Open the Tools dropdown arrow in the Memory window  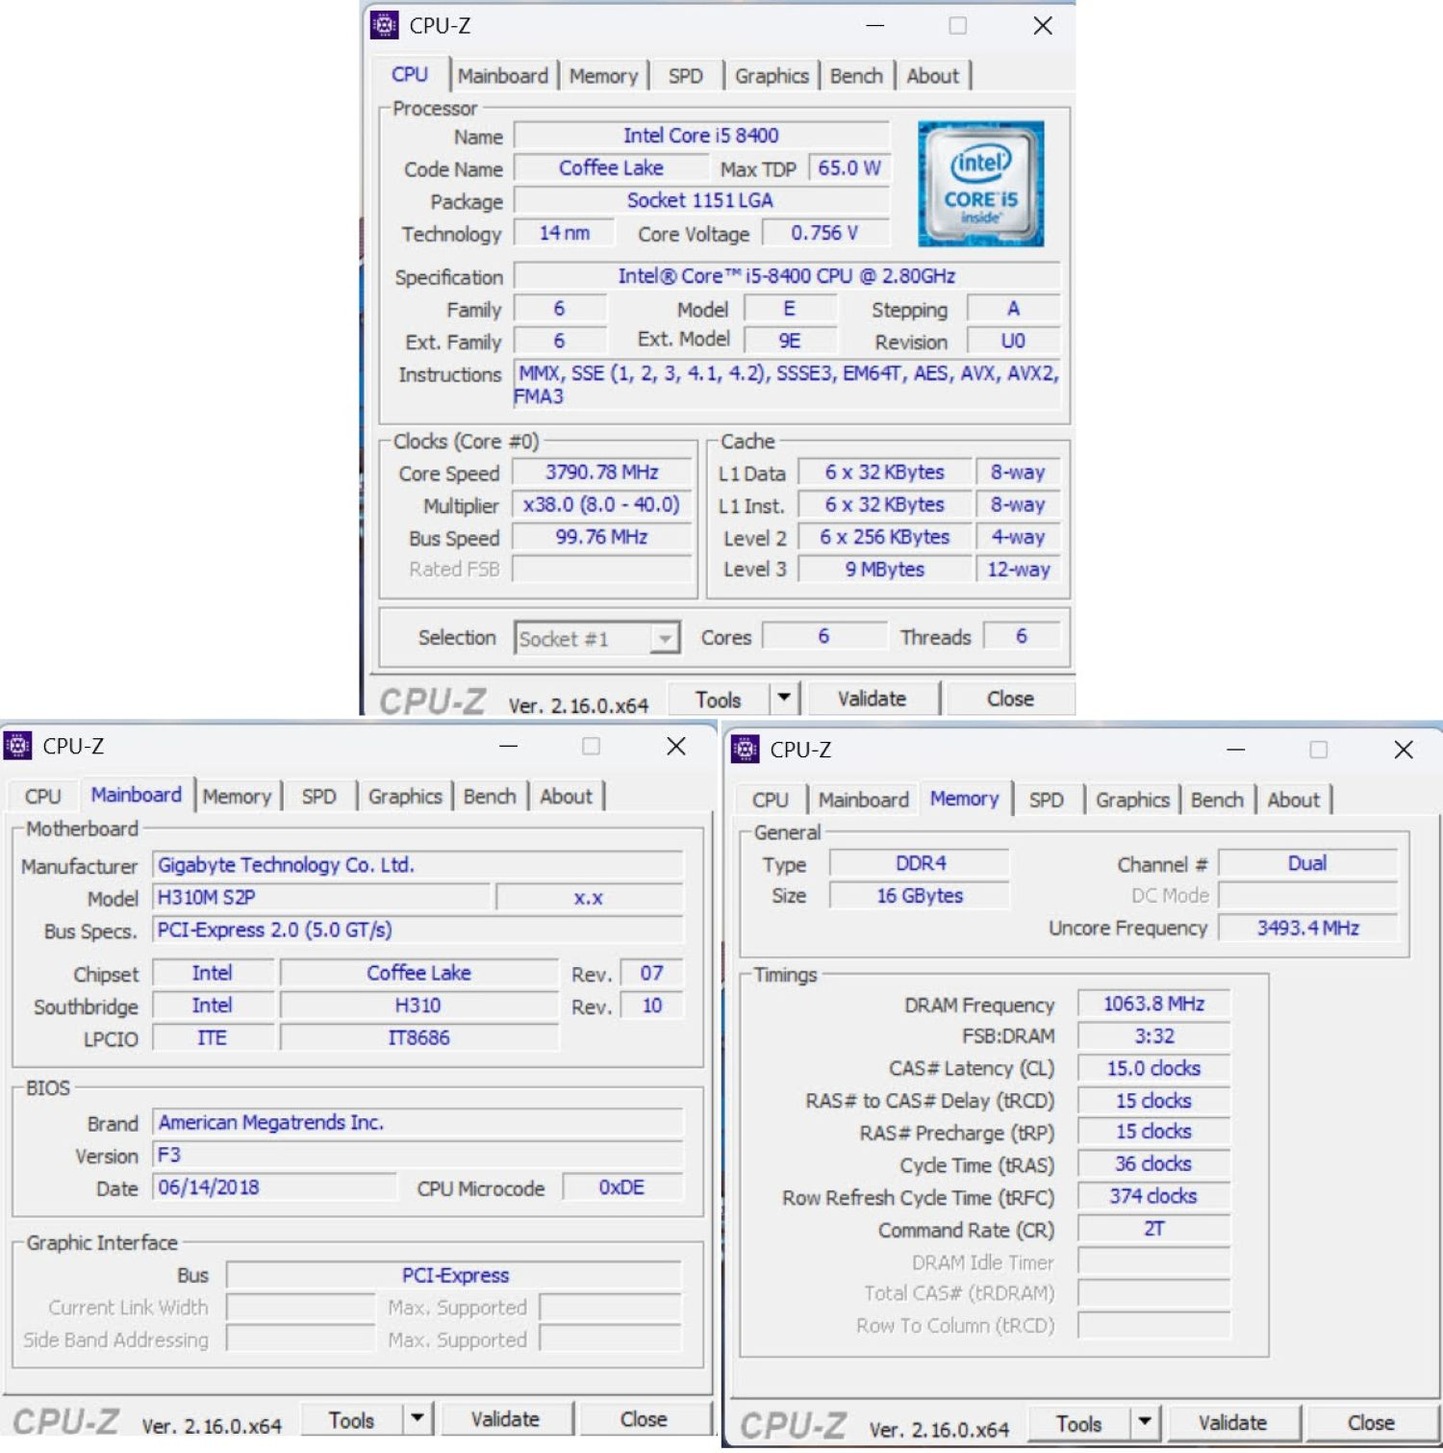[1144, 1422]
